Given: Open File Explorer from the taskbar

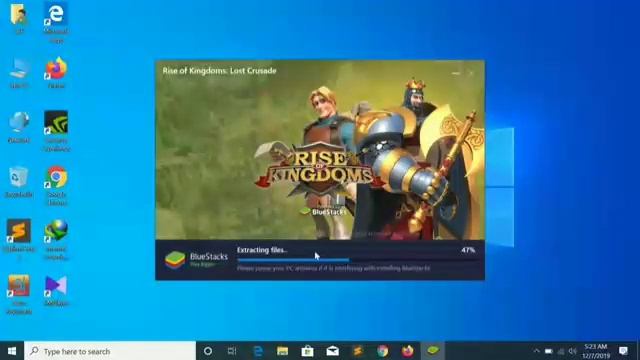Looking at the screenshot, I should 282,351.
